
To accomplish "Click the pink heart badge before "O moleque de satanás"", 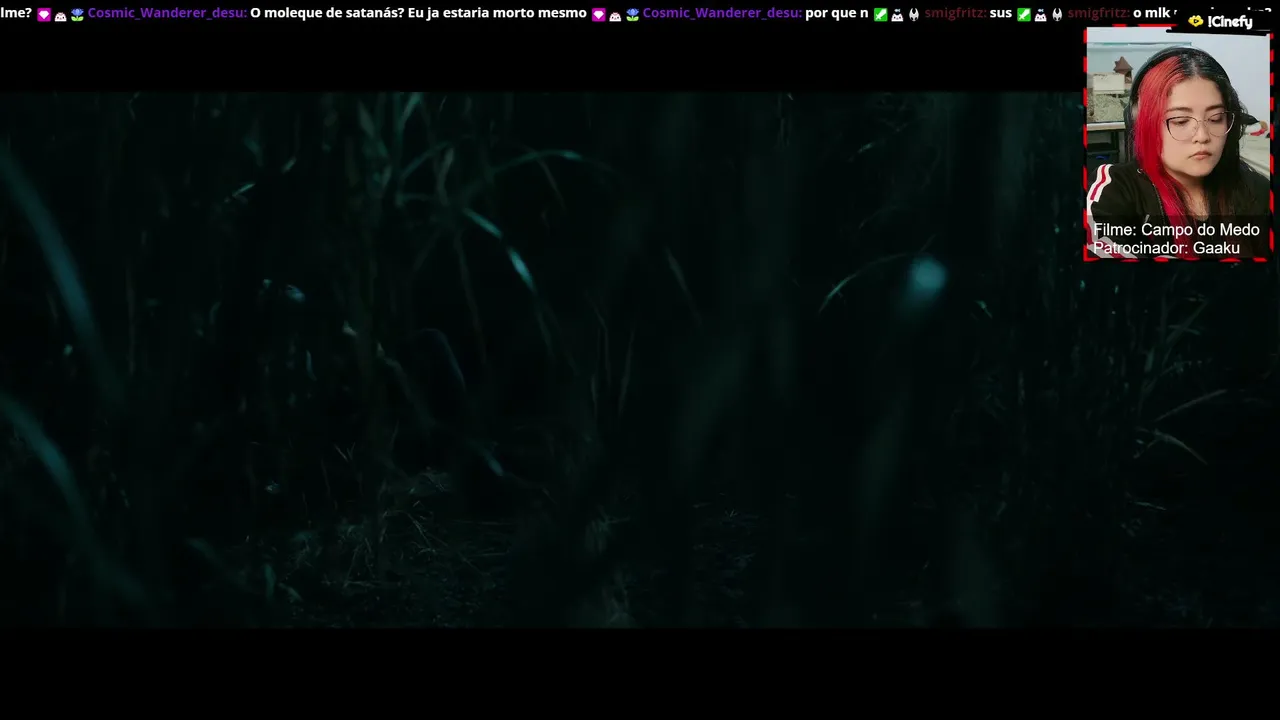I will (44, 15).
